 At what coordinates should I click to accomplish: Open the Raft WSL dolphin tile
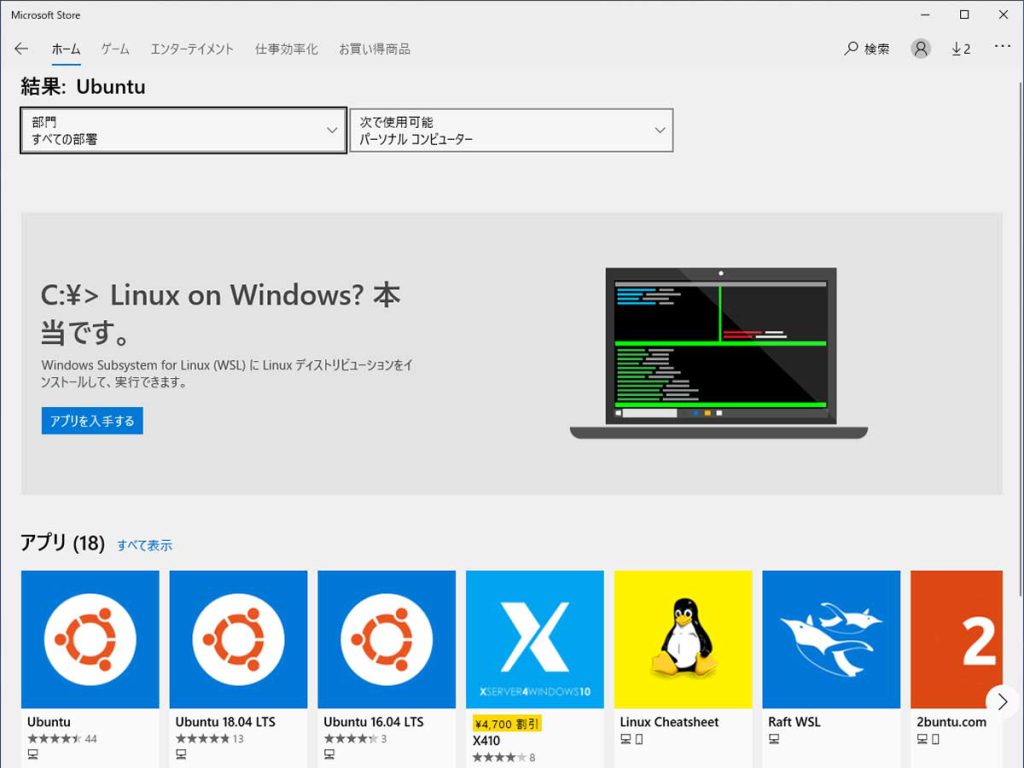[831, 639]
